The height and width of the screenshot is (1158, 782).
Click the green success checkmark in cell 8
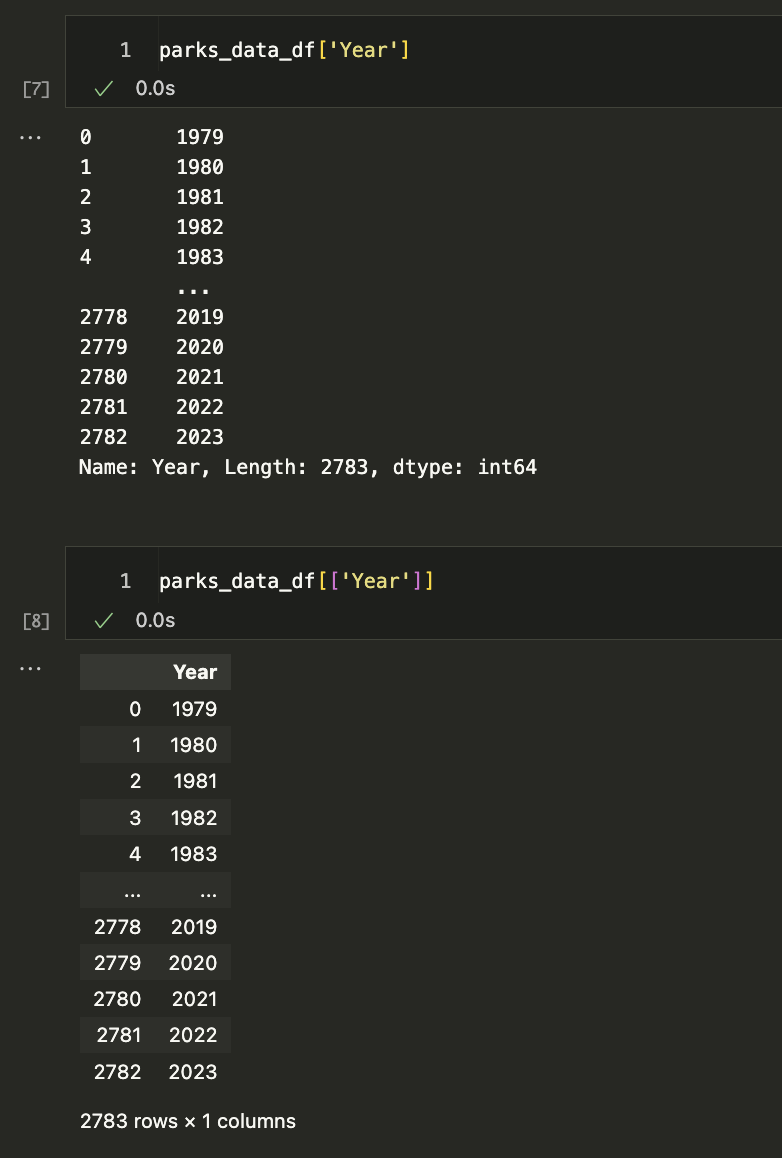coord(103,621)
